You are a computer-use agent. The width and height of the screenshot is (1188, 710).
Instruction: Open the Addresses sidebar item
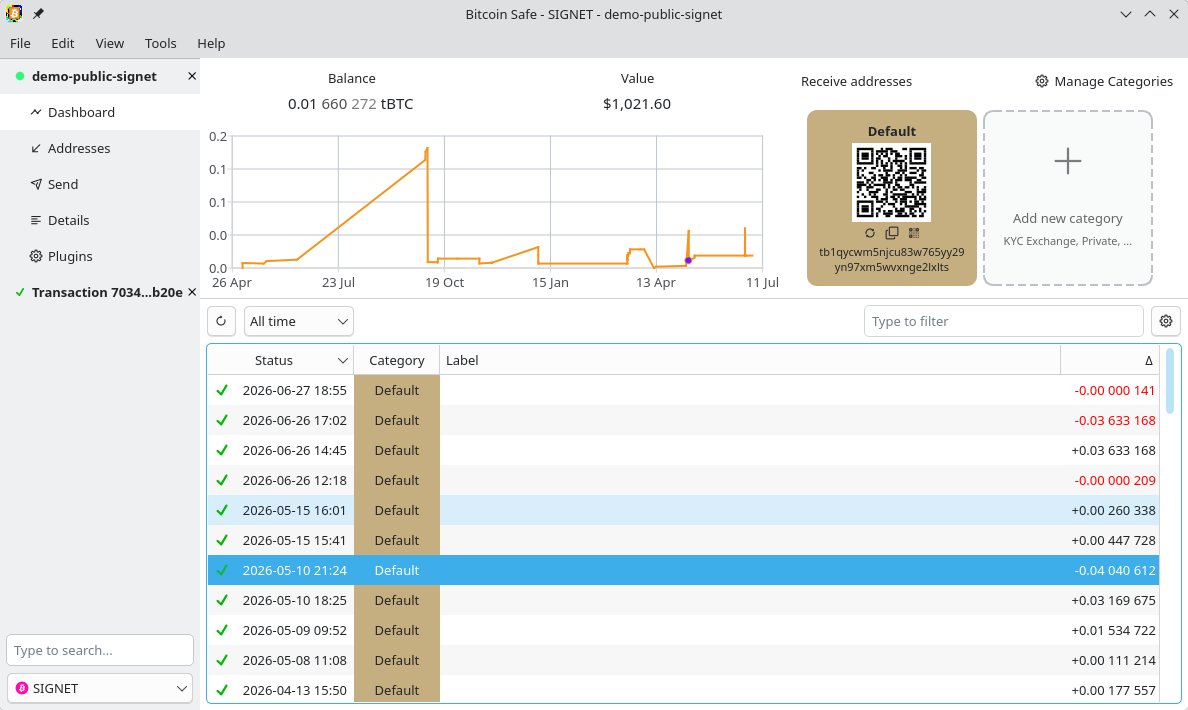[100, 149]
